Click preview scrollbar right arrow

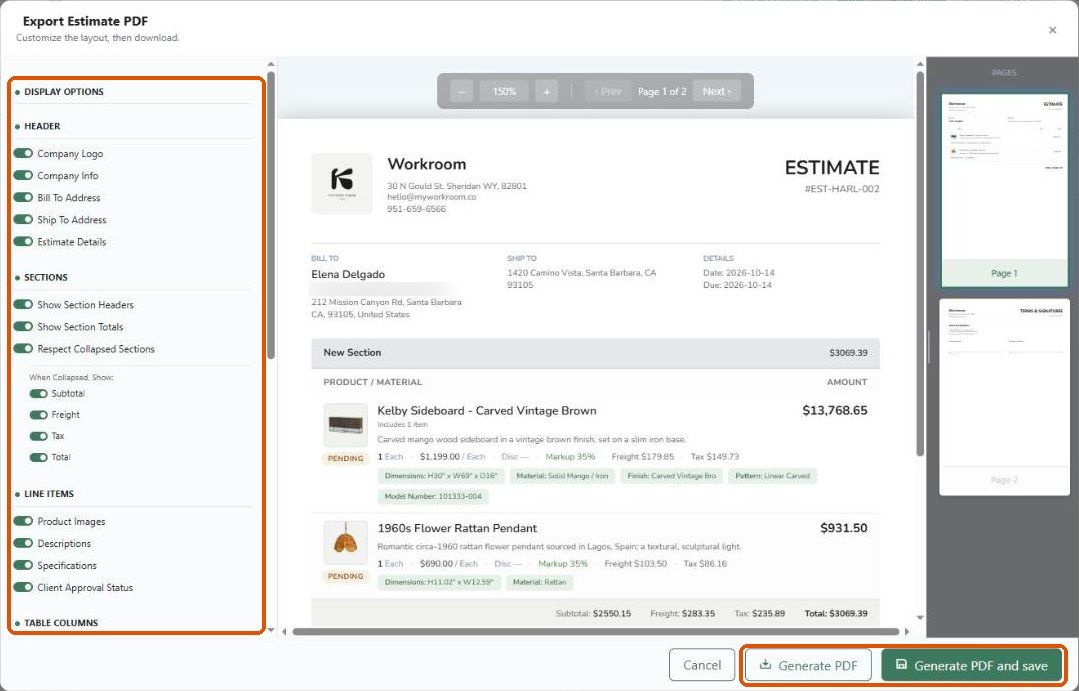907,631
